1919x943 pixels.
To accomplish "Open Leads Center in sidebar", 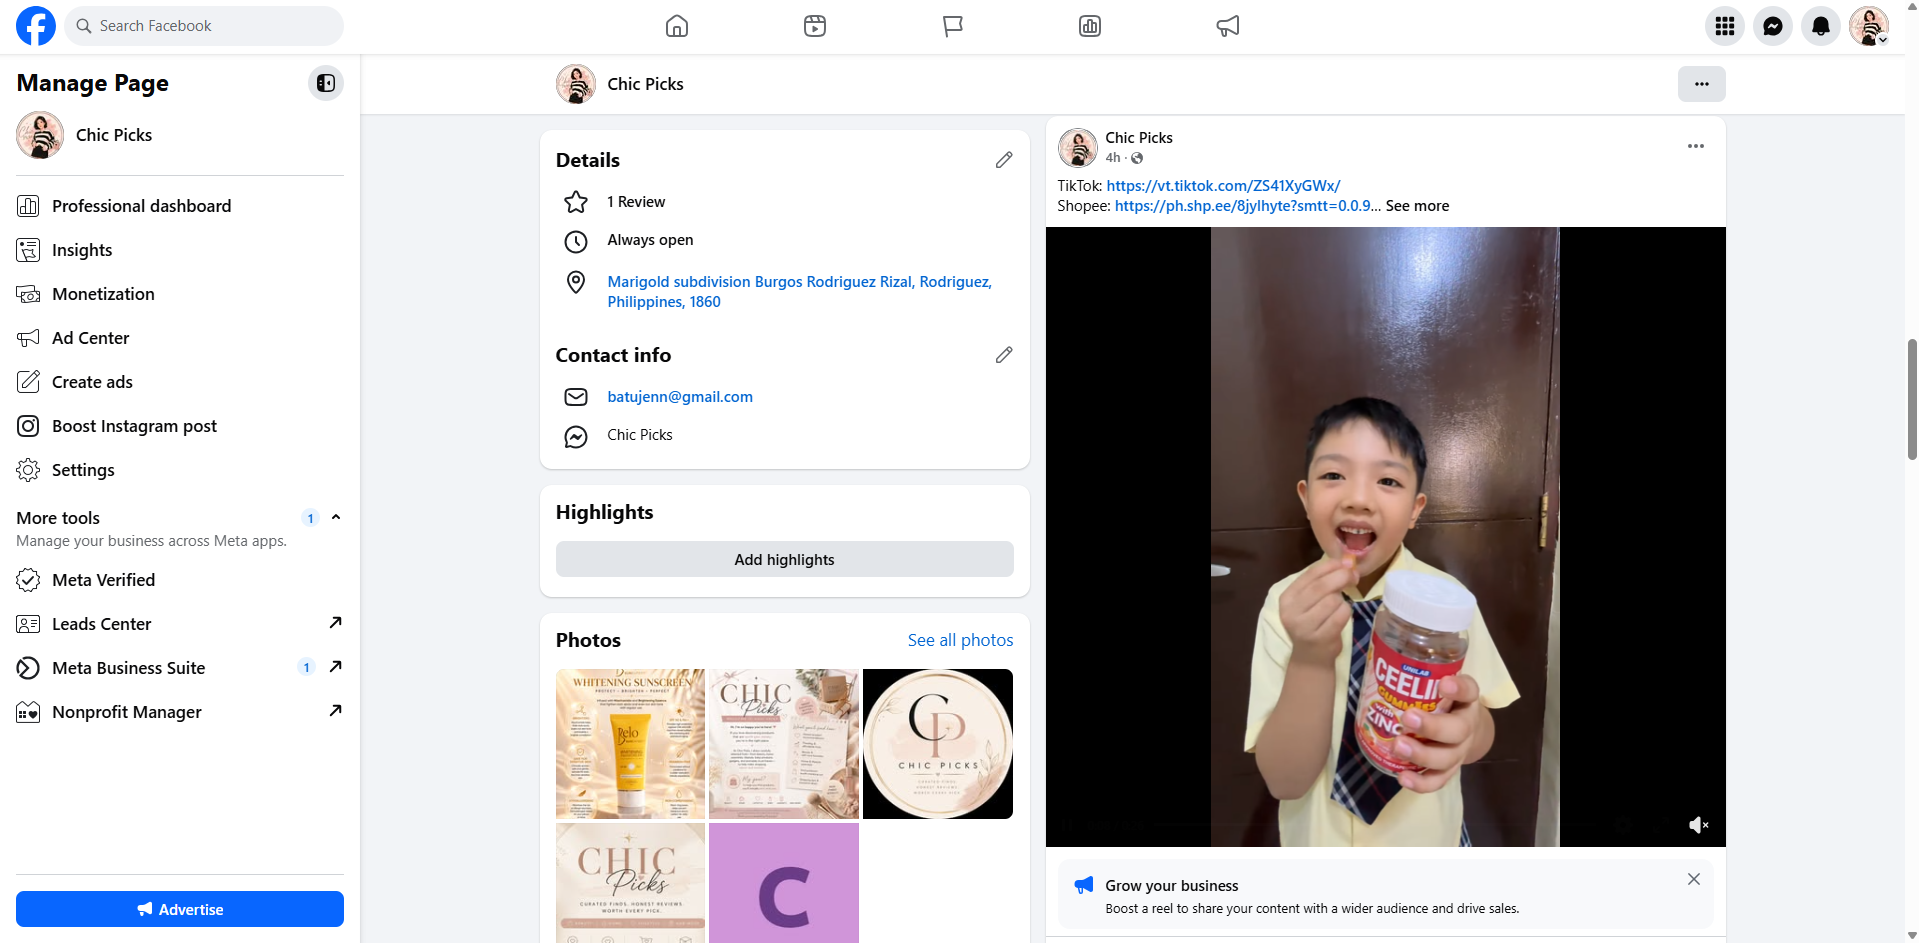I will pyautogui.click(x=180, y=624).
